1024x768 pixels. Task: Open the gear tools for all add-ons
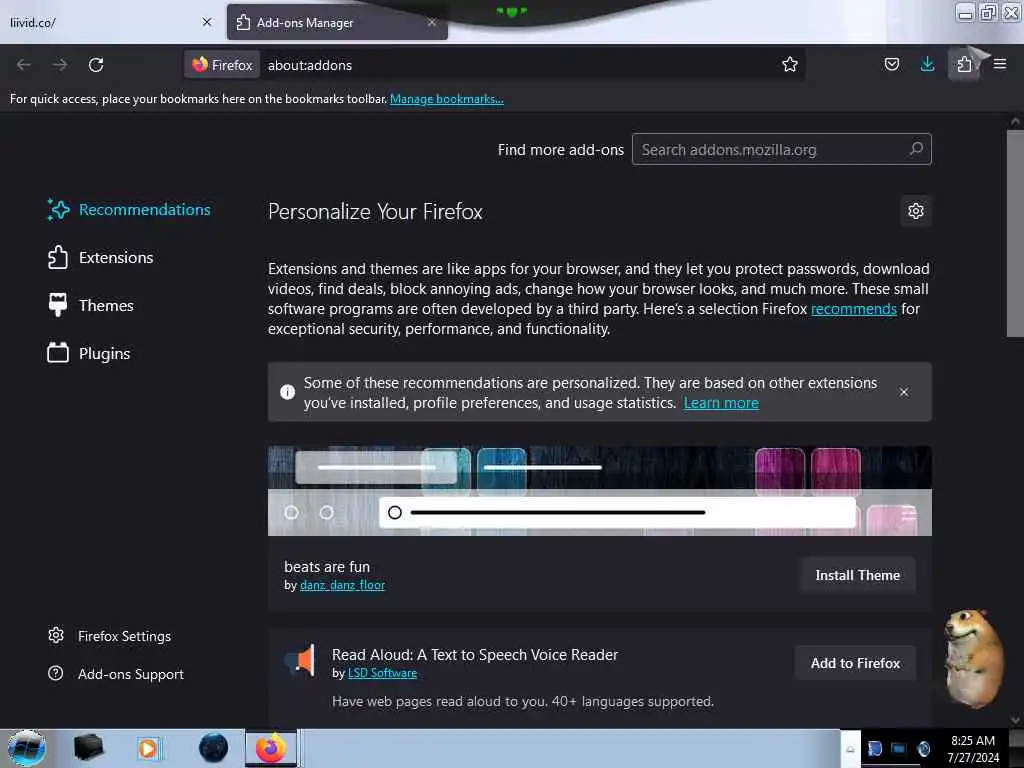click(x=916, y=211)
